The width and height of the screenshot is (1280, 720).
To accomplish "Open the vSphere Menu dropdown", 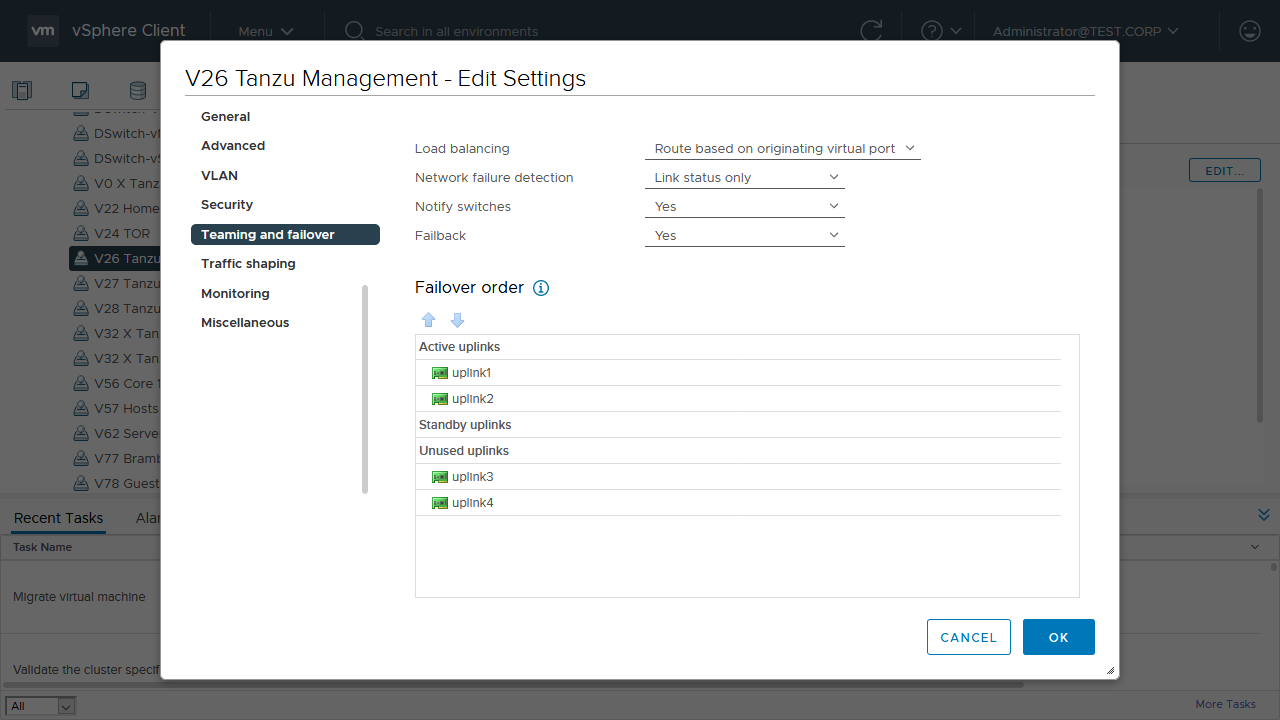I will [266, 31].
